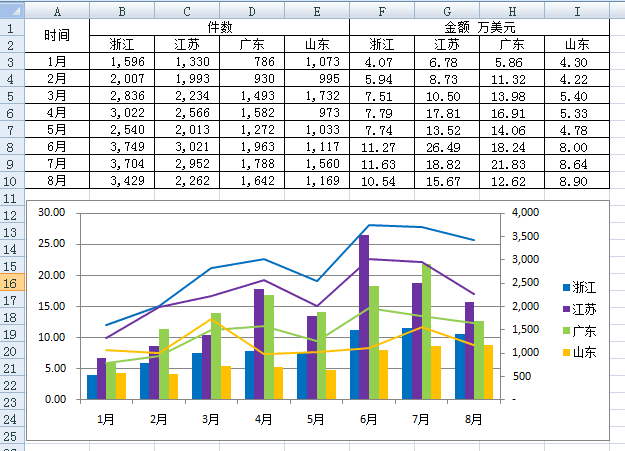Click the merged 件数 header cell
This screenshot has width=625, height=451.
pyautogui.click(x=220, y=27)
